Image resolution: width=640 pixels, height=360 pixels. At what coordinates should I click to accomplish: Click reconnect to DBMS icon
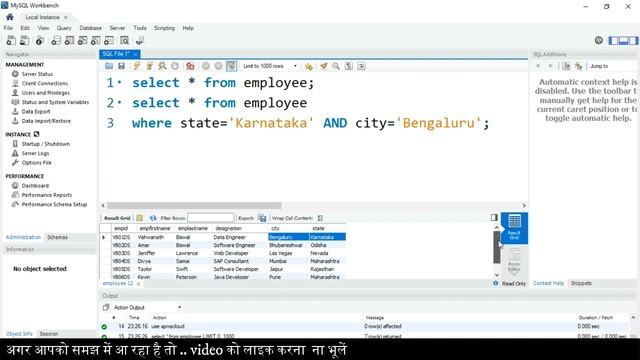tap(140, 40)
